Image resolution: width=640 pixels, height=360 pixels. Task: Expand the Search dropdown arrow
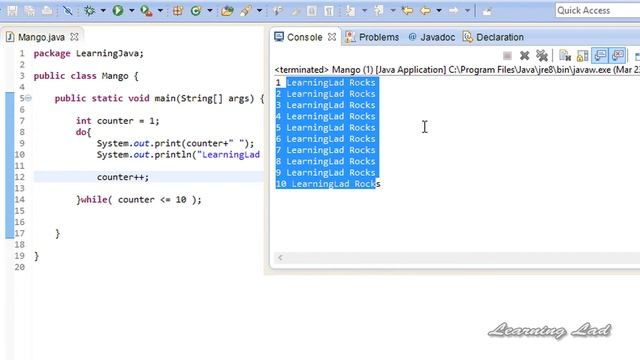tap(259, 11)
